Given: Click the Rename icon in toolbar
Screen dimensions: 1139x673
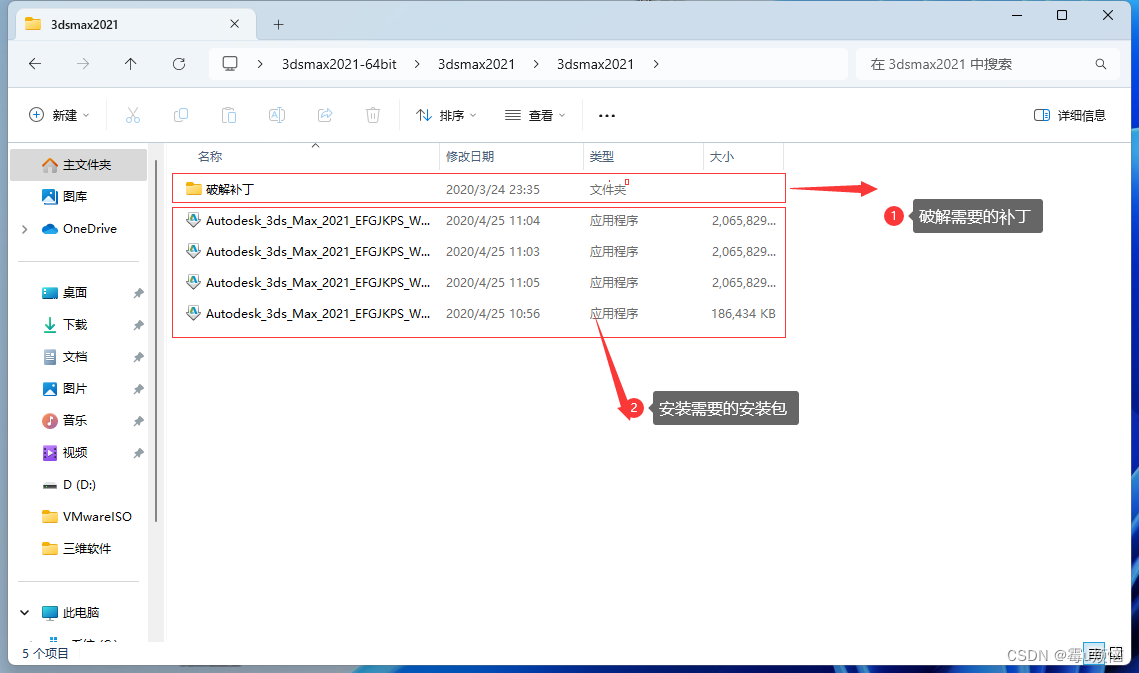Looking at the screenshot, I should pyautogui.click(x=277, y=115).
